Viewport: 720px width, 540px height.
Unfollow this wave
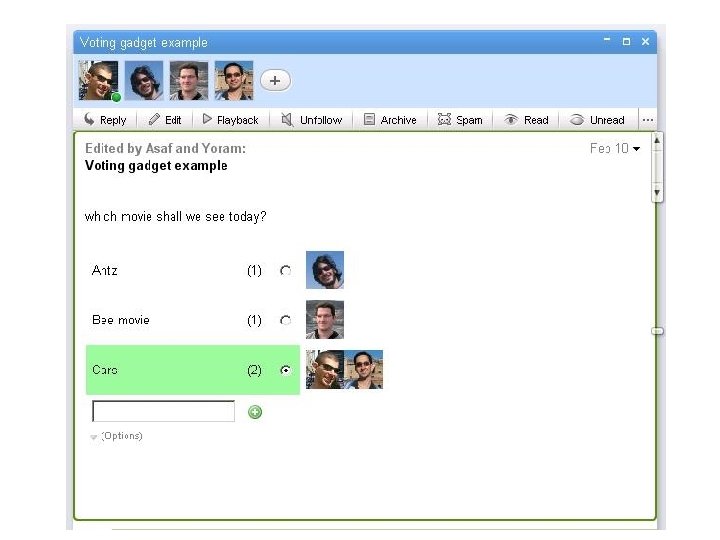click(312, 120)
